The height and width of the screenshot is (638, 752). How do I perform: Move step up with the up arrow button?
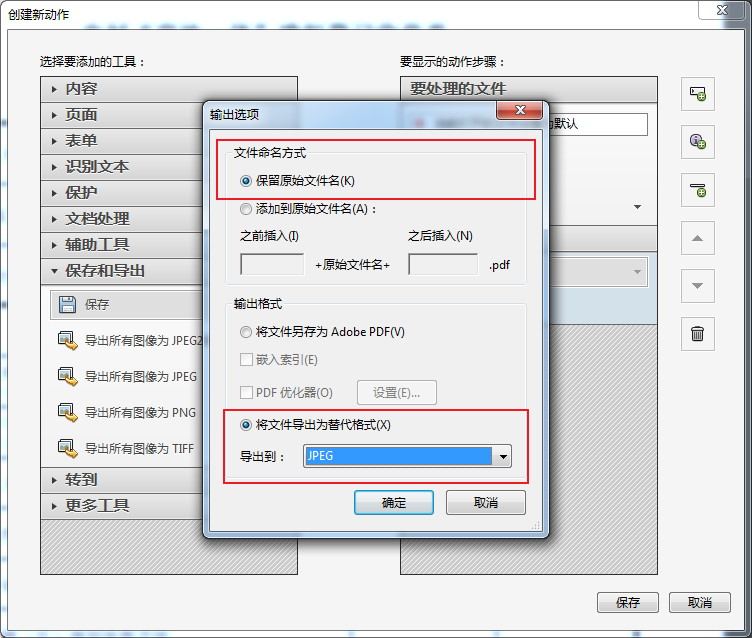pos(697,237)
